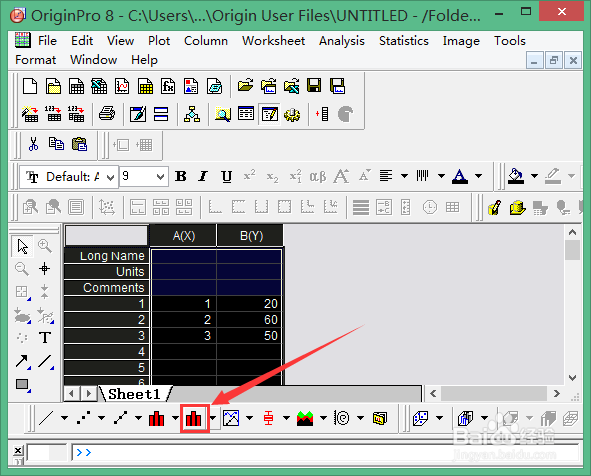Image resolution: width=591 pixels, height=476 pixels.
Task: Toggle Superscript formatting
Action: pos(250,176)
